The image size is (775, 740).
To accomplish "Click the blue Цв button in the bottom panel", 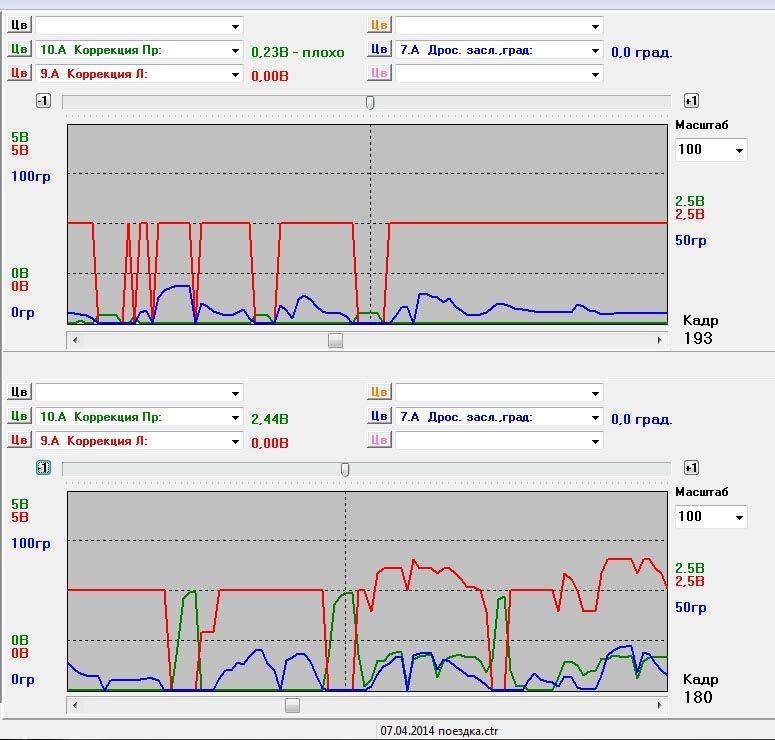I will pyautogui.click(x=379, y=417).
